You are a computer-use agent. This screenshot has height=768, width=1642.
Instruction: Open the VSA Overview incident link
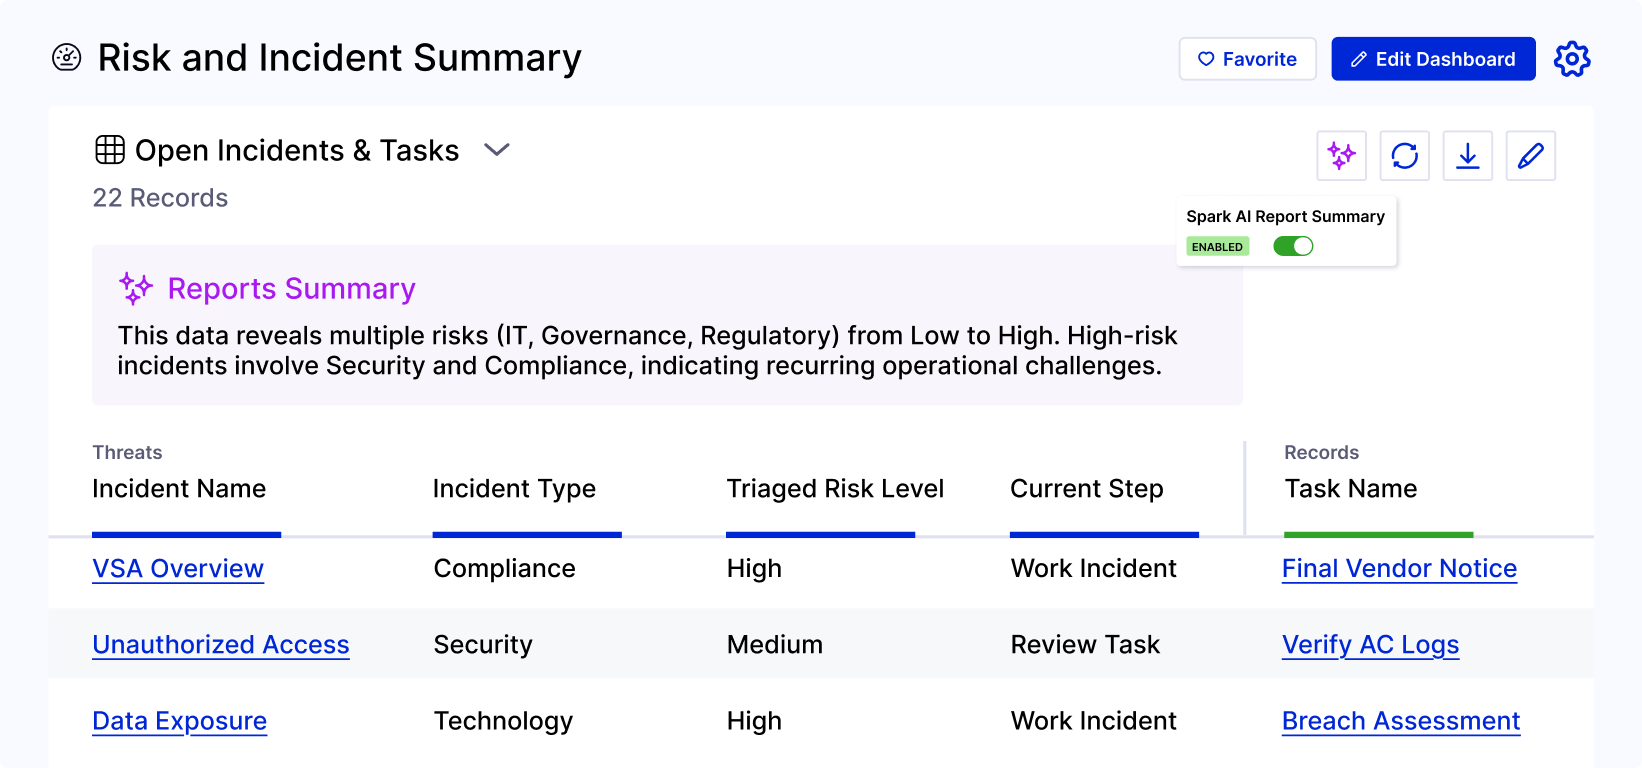pyautogui.click(x=178, y=568)
